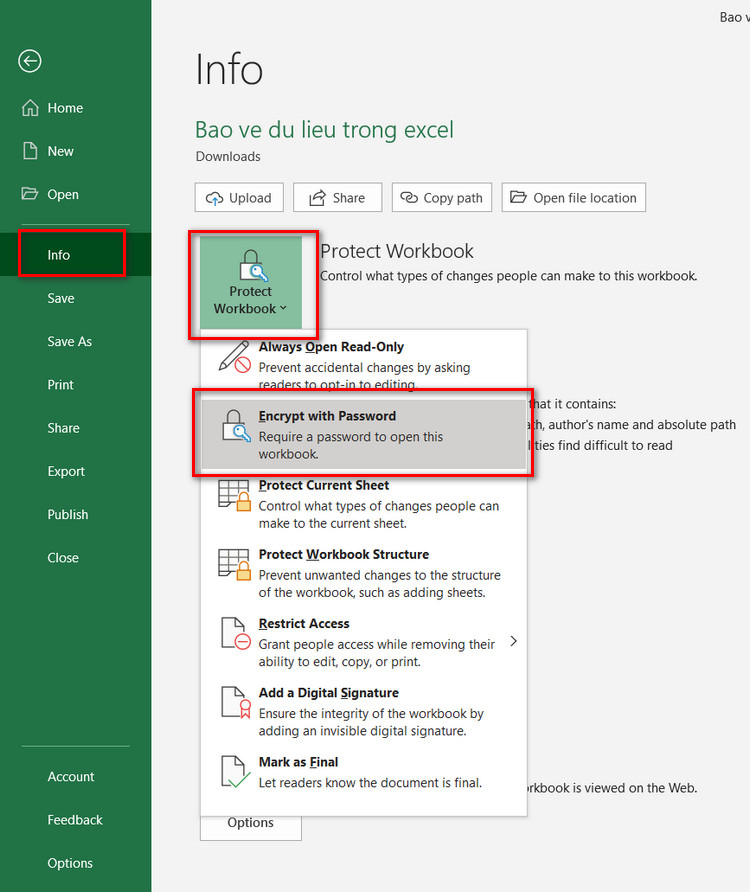
Task: Choose Save in the sidebar
Action: [76, 298]
